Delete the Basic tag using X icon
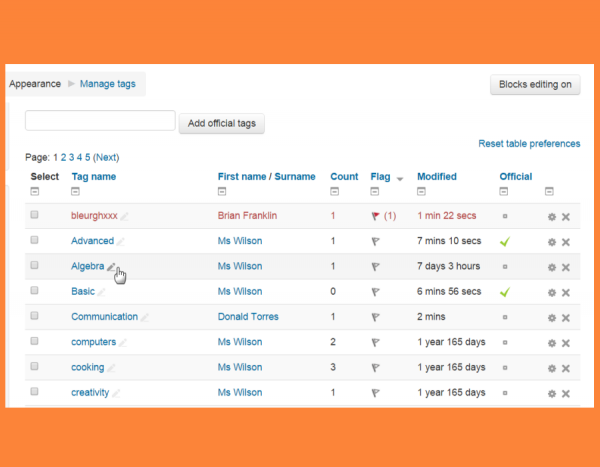Screen dimensions: 600x467 (x=565, y=293)
